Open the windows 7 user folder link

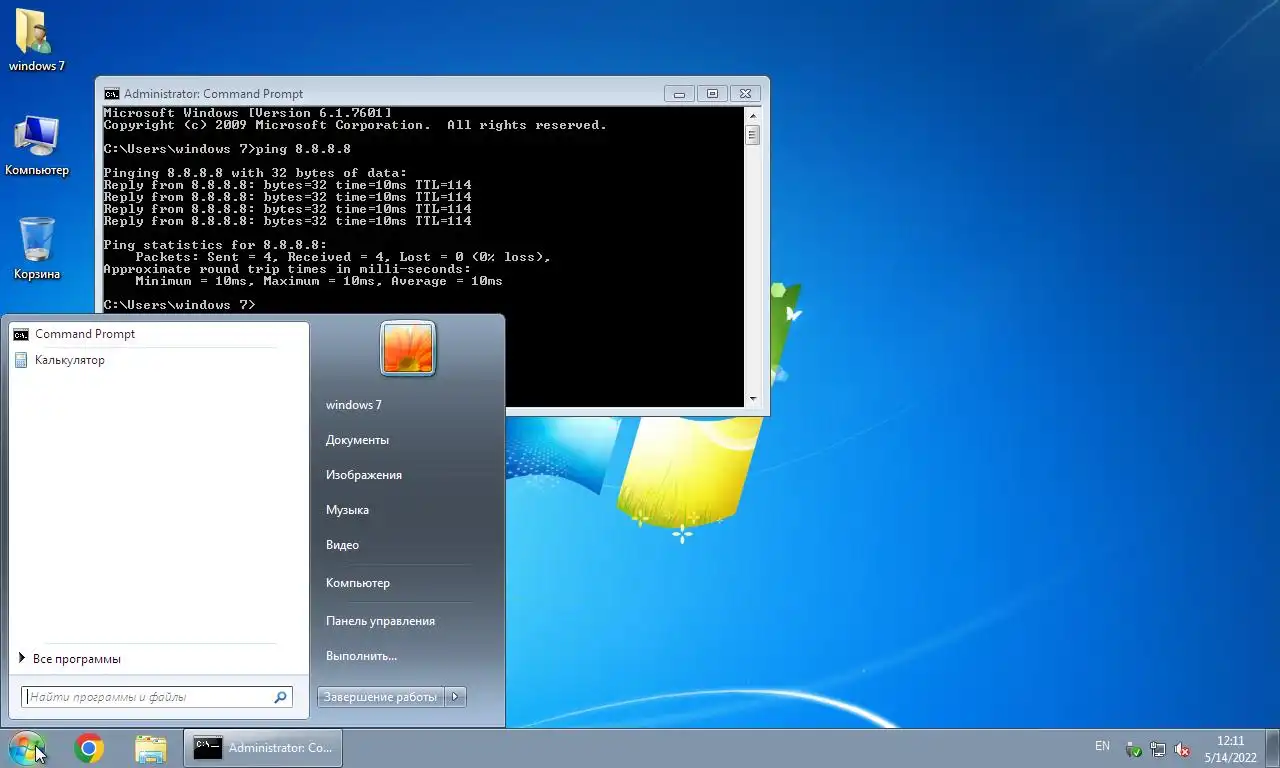[x=354, y=405]
